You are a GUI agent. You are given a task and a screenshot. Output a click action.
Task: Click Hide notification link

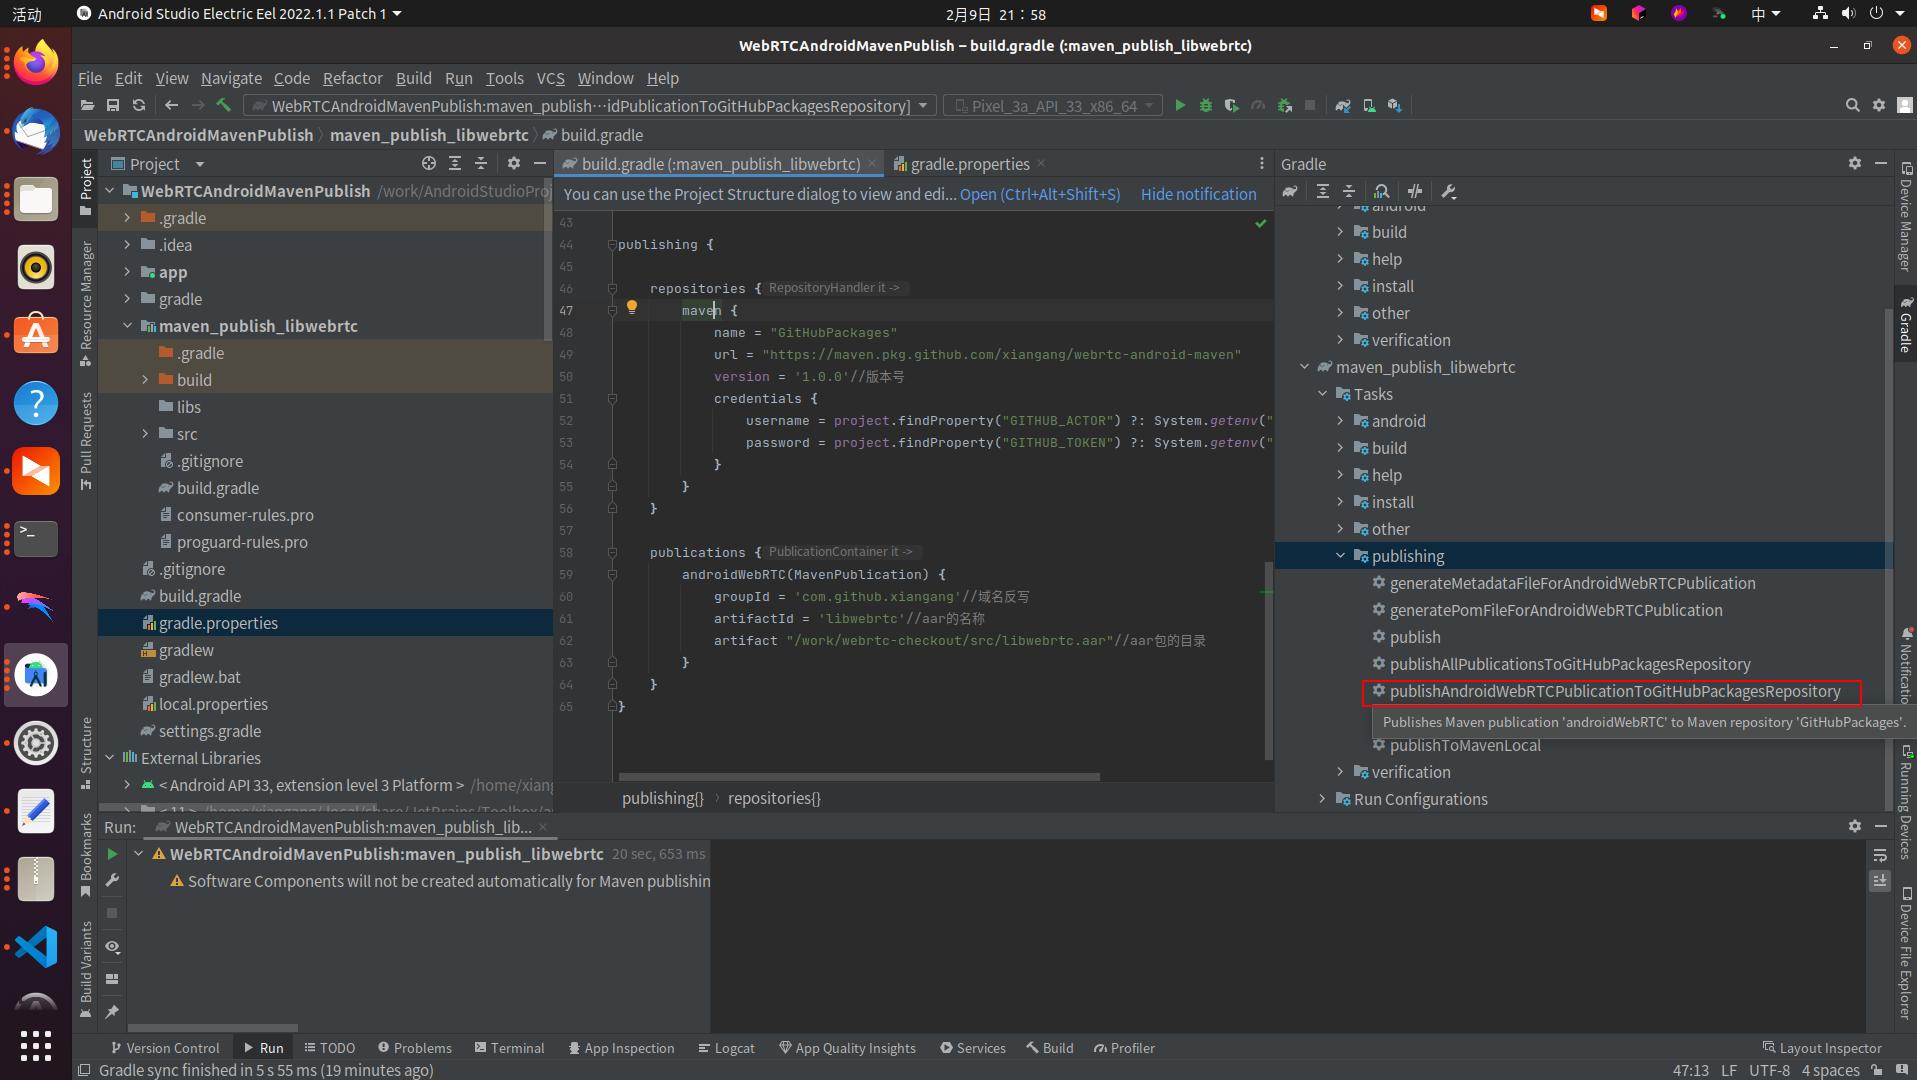1198,194
